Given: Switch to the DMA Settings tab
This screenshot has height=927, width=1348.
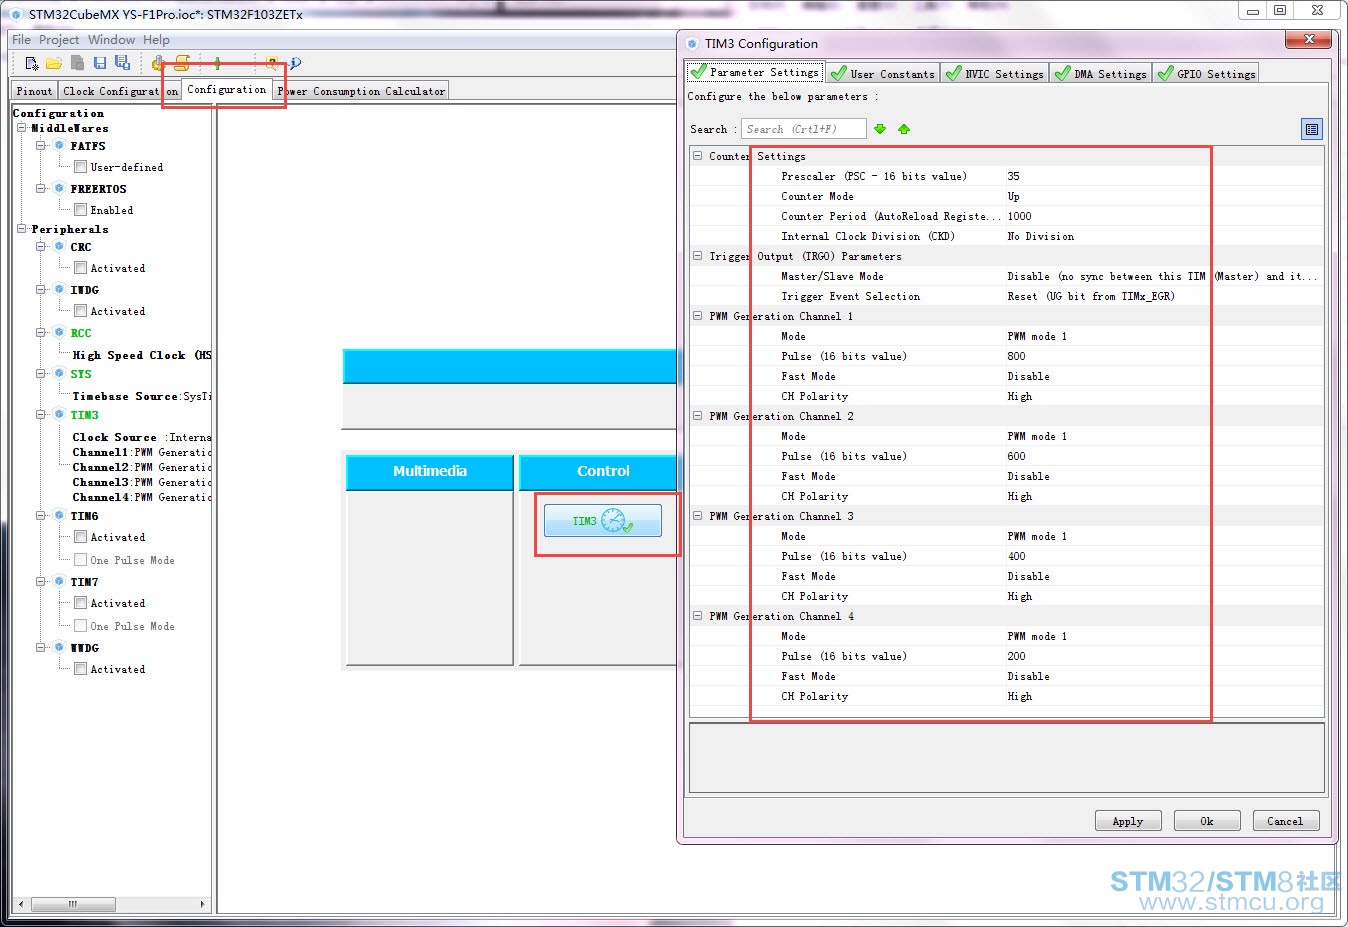Looking at the screenshot, I should point(1101,74).
